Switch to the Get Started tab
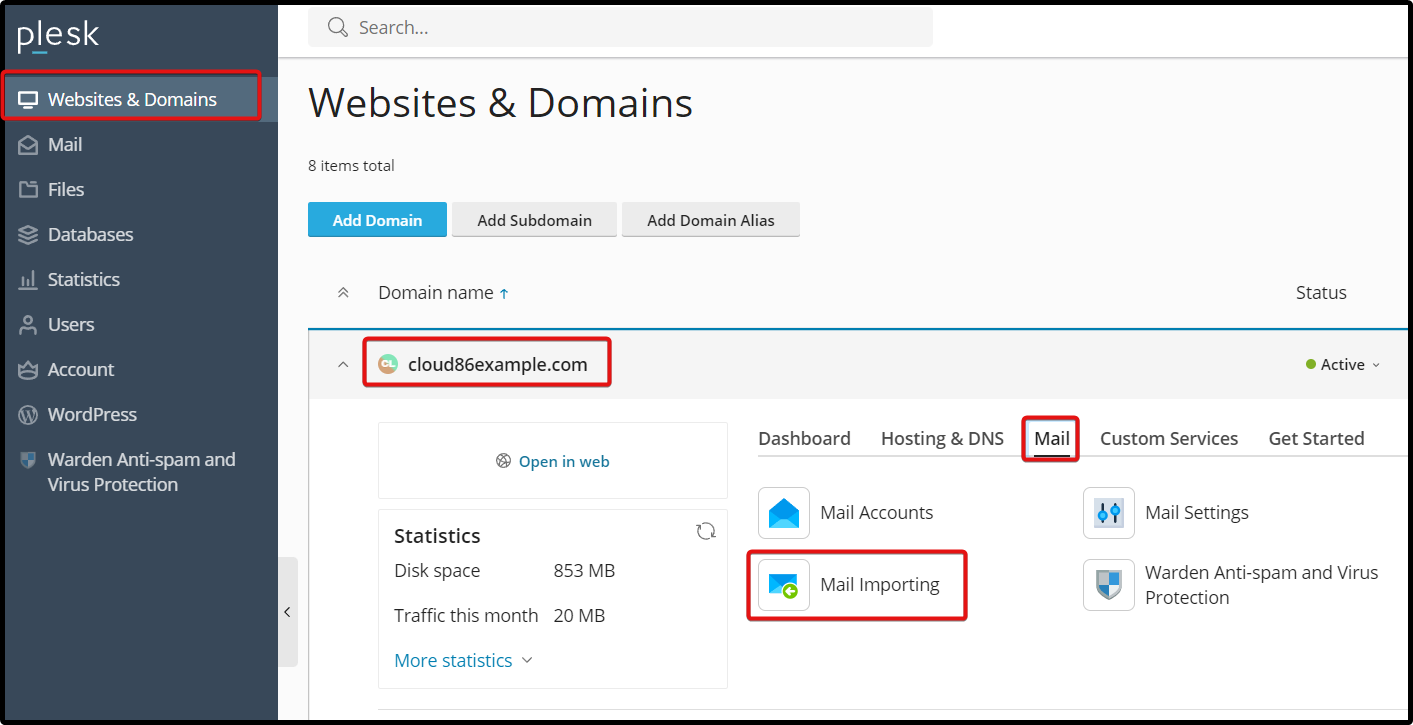 [x=1316, y=438]
